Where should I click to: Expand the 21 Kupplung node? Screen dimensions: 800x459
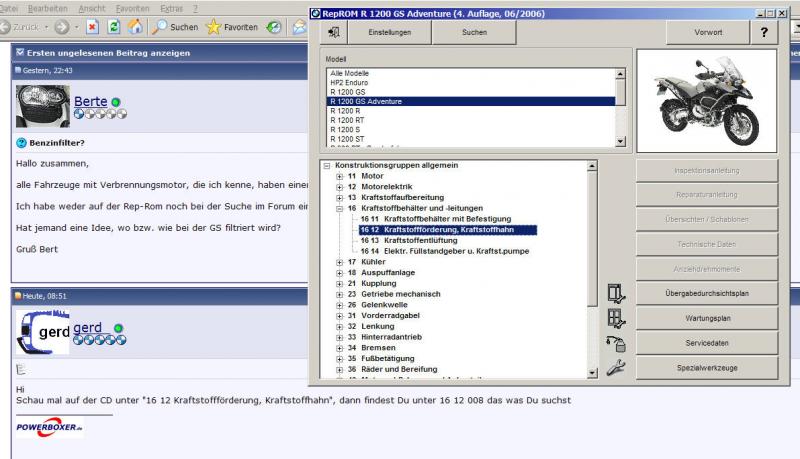click(340, 284)
